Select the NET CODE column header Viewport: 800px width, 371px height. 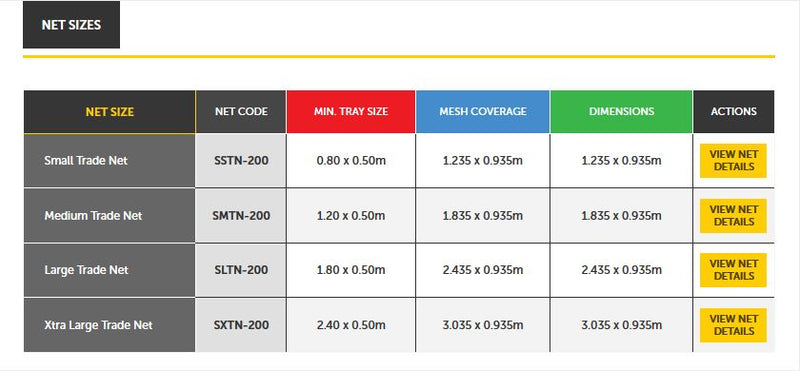[241, 112]
